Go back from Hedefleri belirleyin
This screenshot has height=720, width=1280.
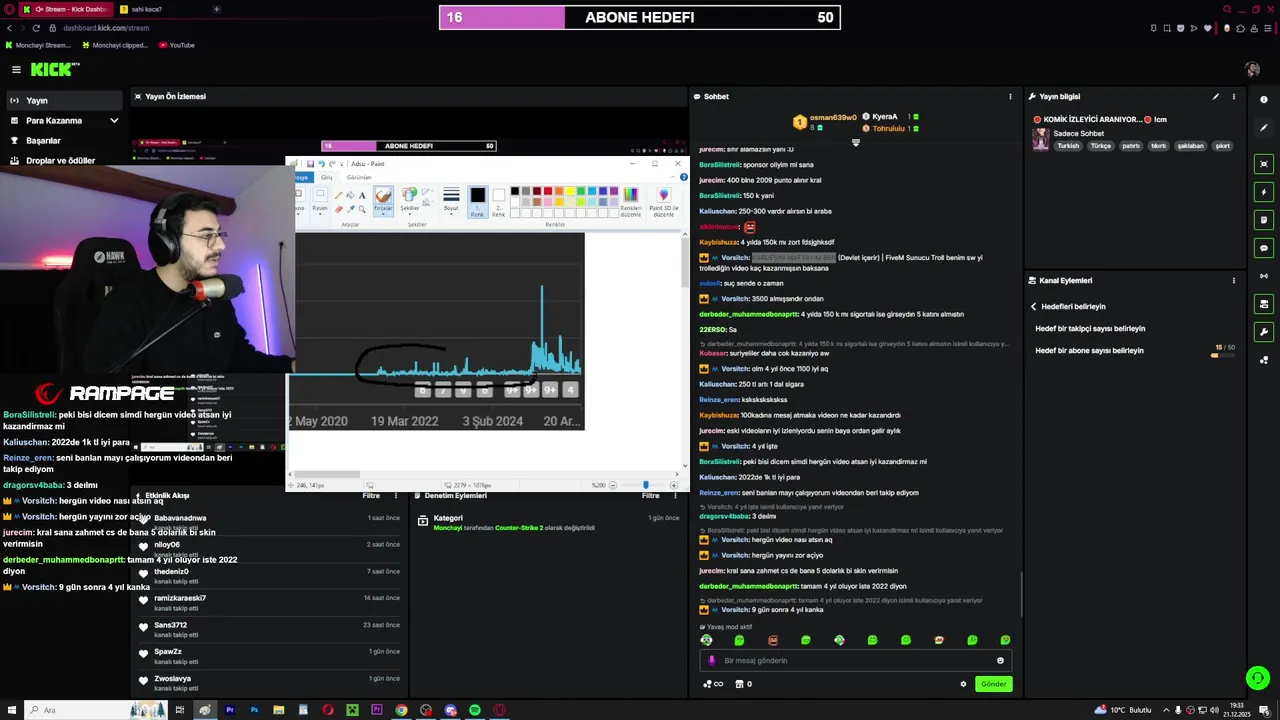click(x=1034, y=307)
